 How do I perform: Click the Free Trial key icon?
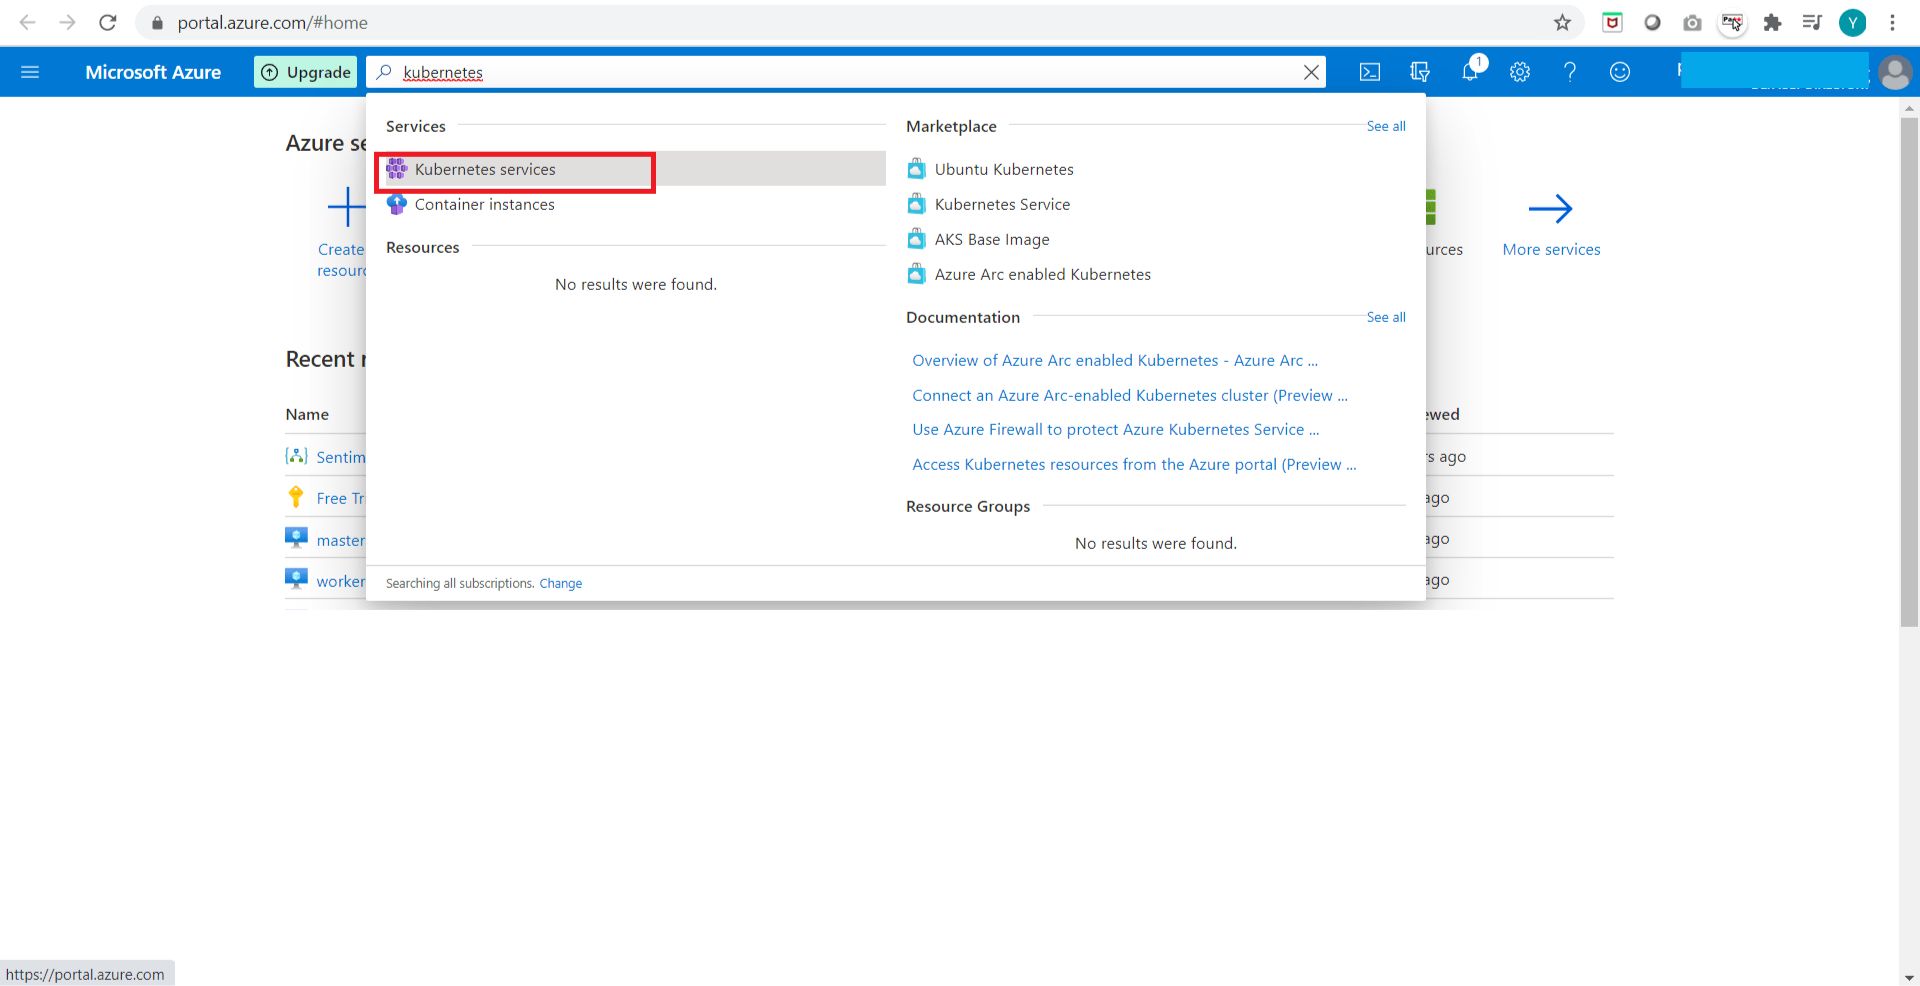(296, 497)
